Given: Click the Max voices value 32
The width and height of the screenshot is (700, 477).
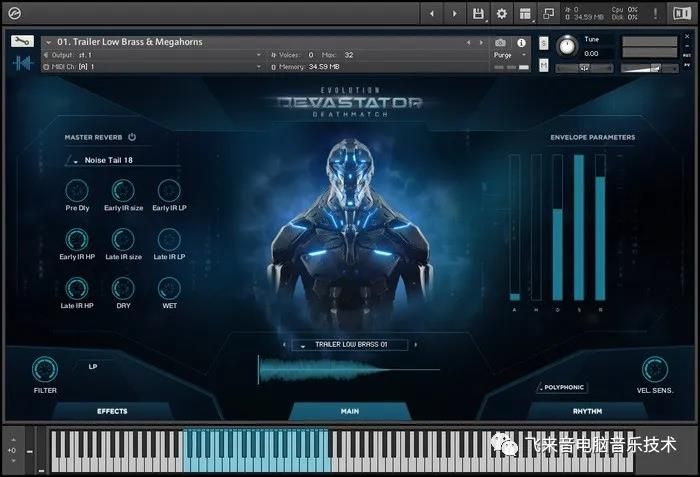Looking at the screenshot, I should (x=349, y=55).
